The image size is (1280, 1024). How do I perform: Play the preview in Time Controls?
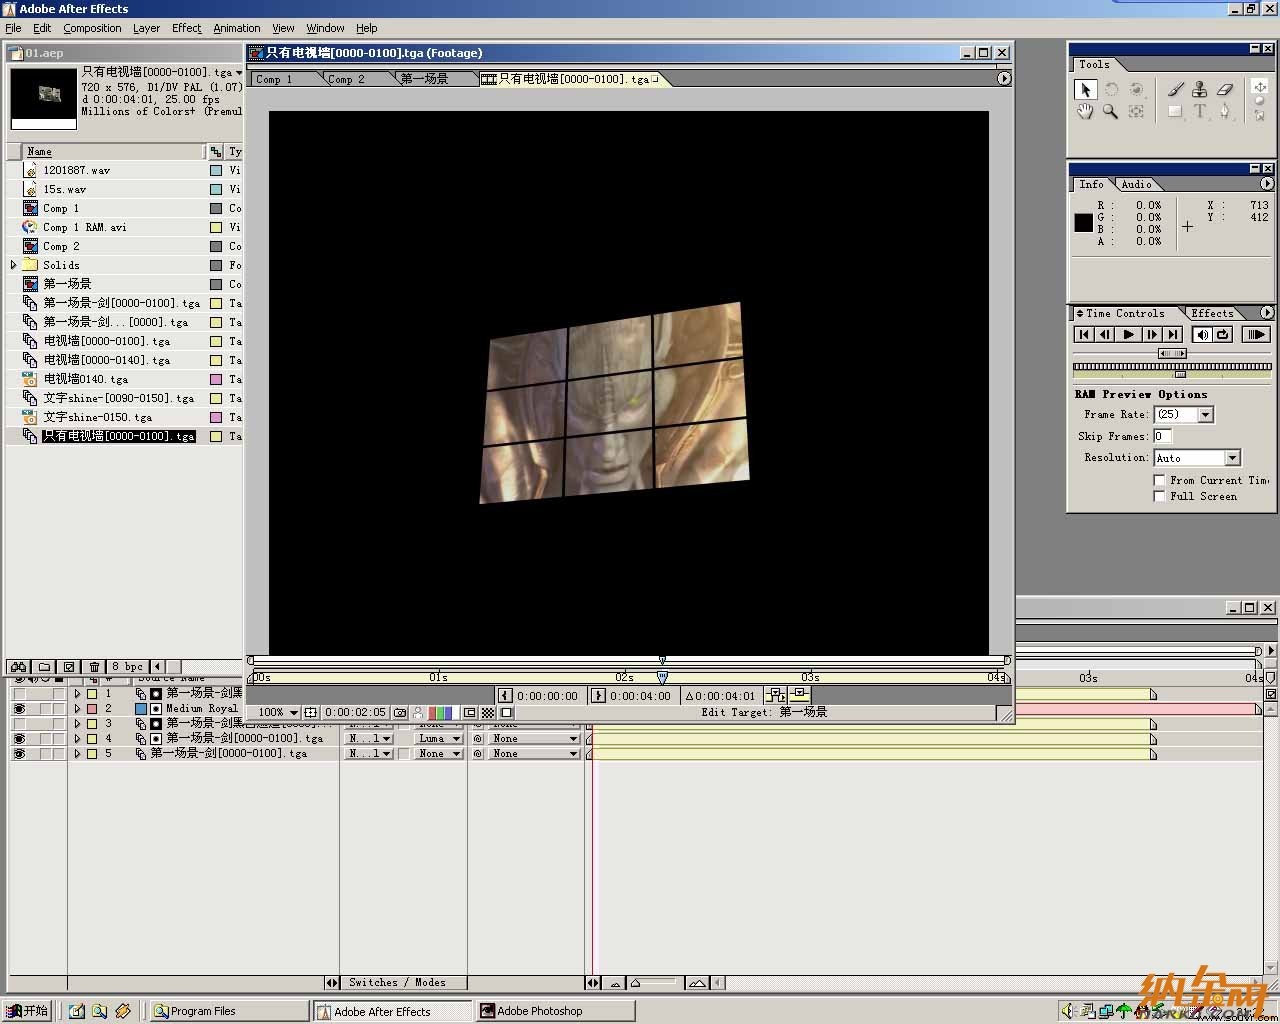pyautogui.click(x=1128, y=335)
